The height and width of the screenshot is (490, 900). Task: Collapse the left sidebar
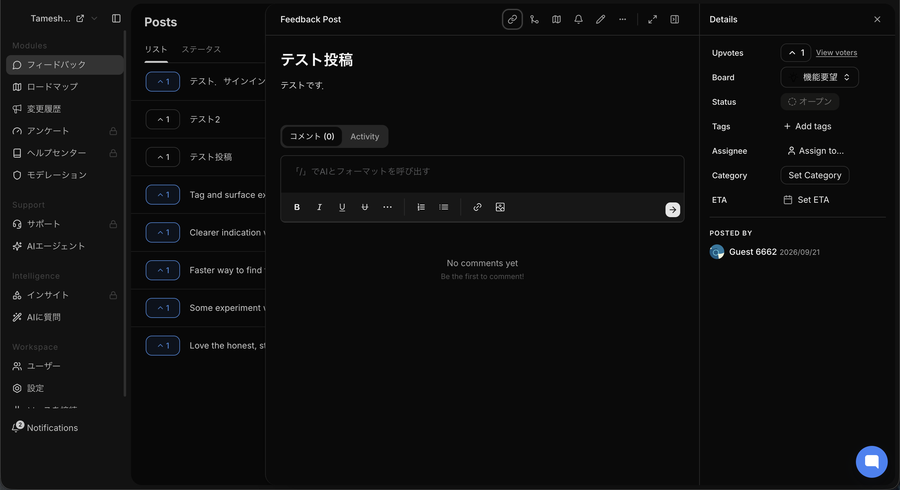coord(116,18)
